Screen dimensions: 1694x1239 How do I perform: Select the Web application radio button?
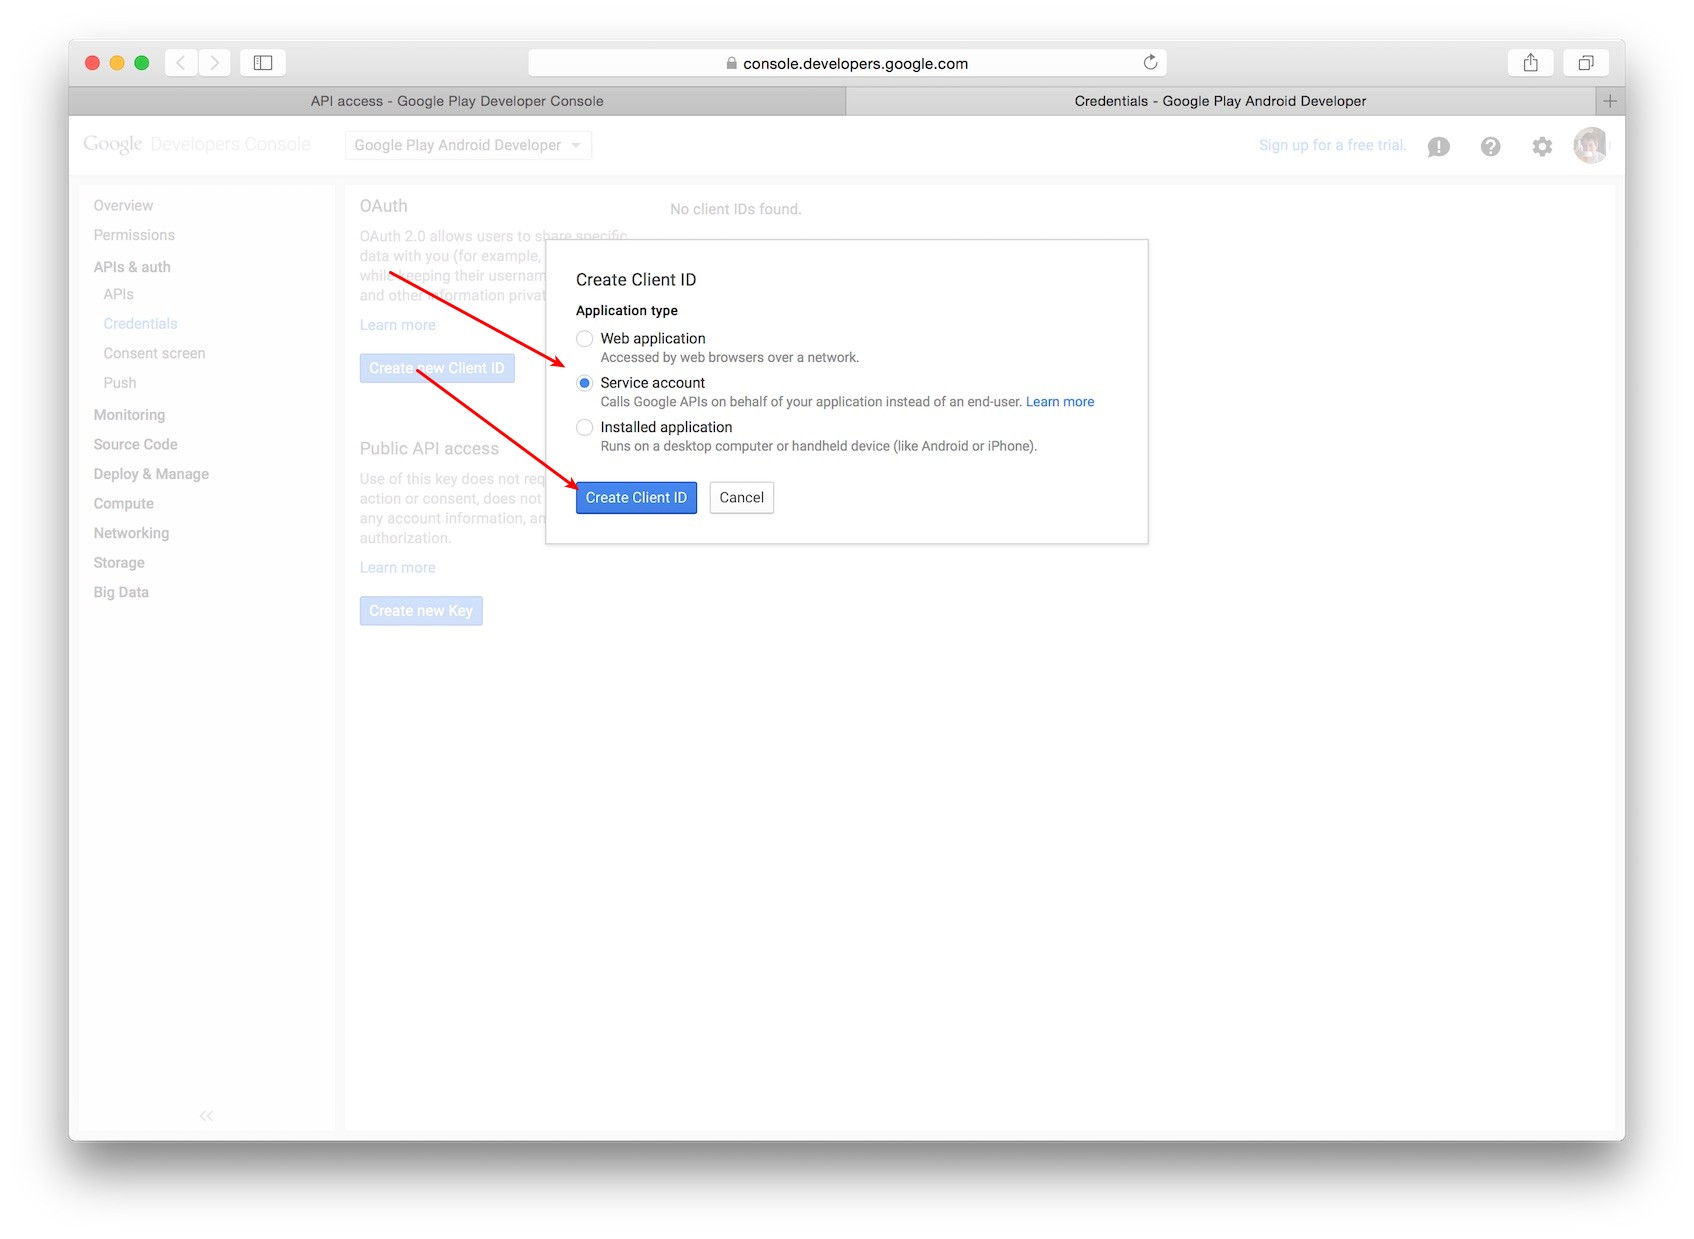tap(585, 339)
